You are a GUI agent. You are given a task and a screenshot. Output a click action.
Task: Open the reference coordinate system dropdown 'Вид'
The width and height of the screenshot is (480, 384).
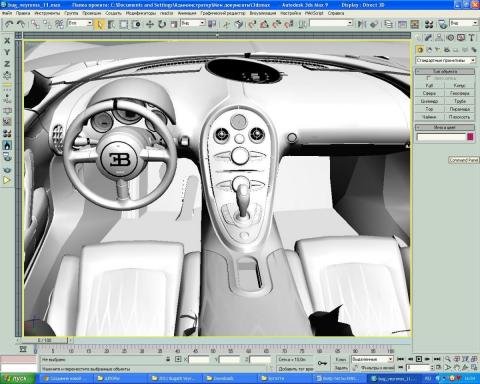click(x=193, y=23)
